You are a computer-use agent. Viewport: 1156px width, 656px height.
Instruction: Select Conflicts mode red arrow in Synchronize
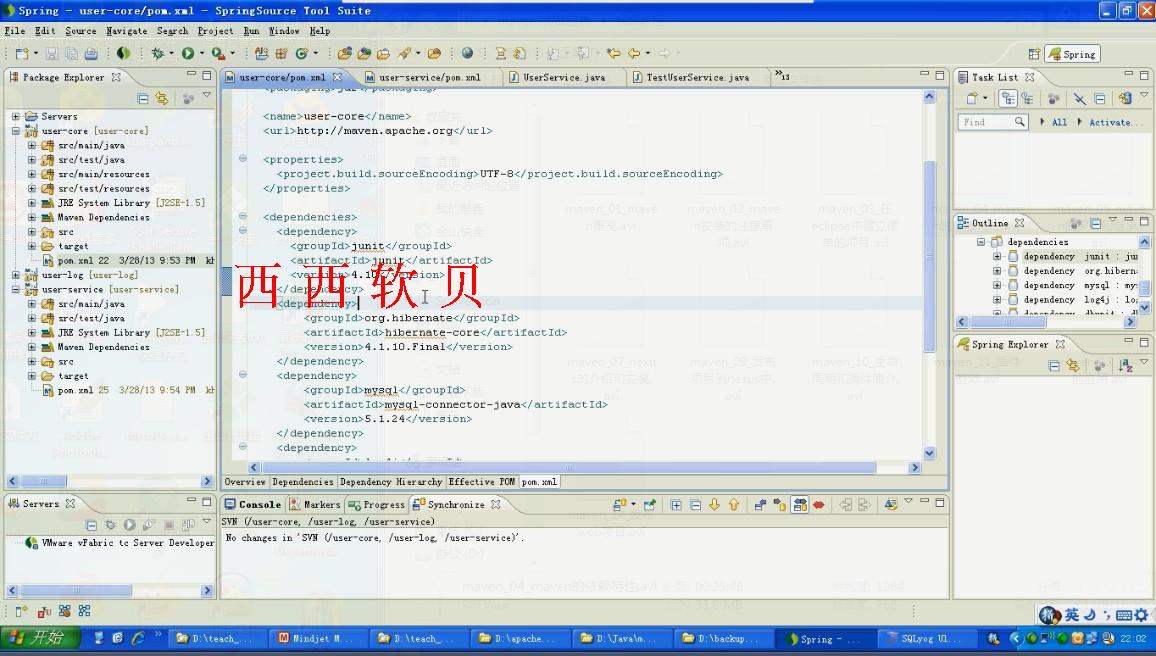click(x=818, y=505)
